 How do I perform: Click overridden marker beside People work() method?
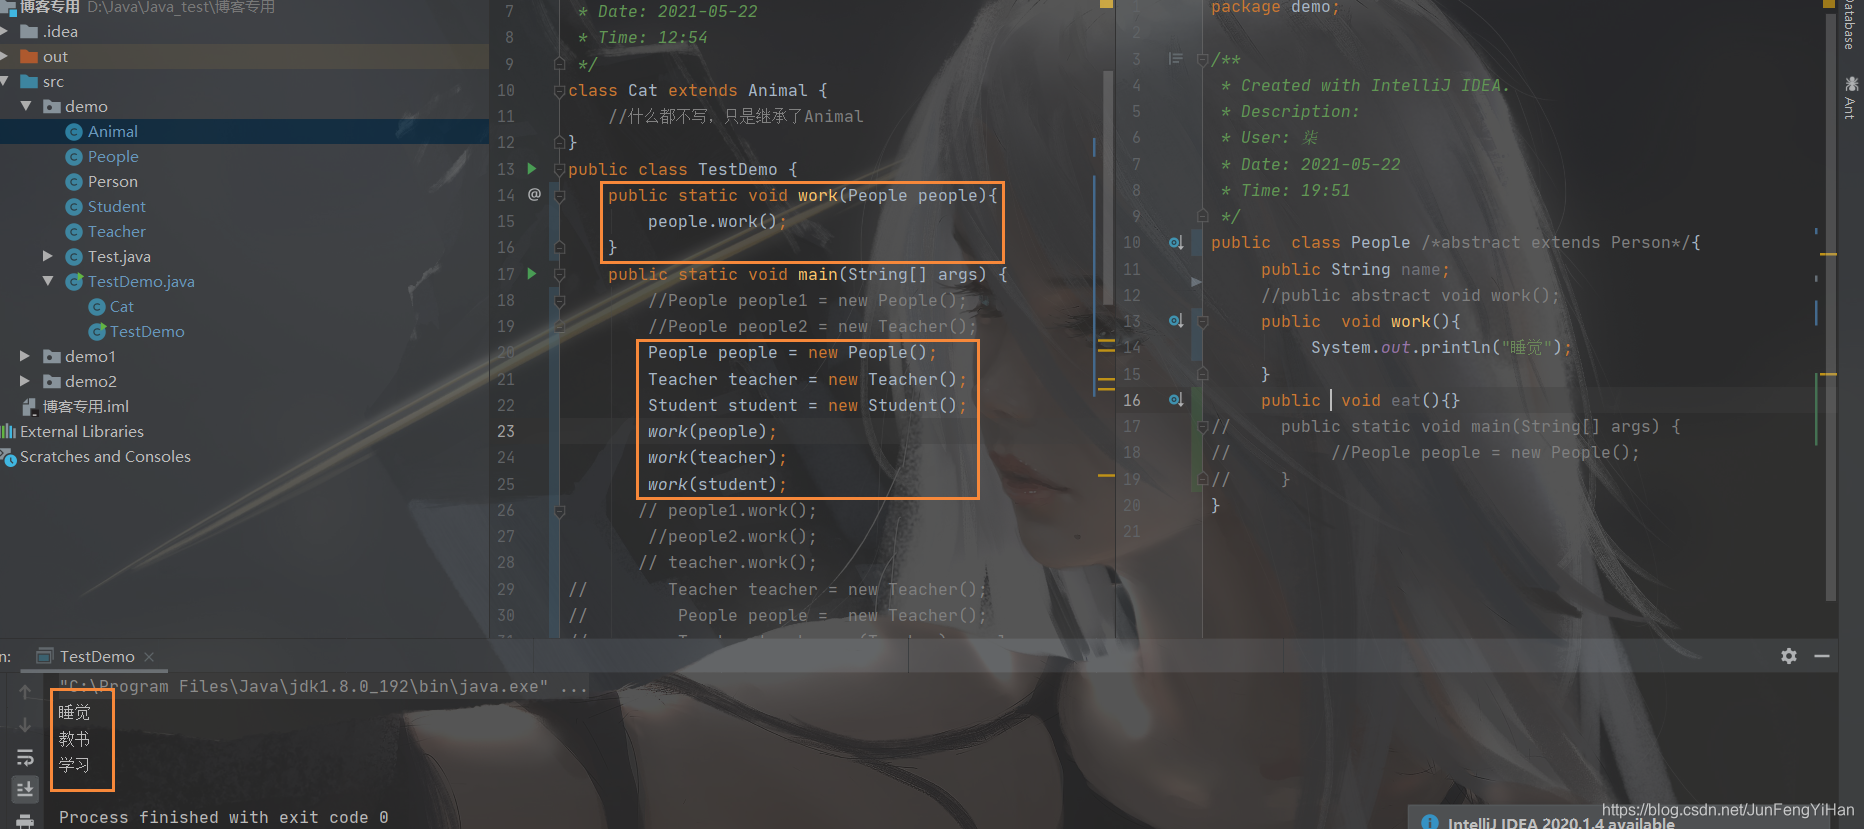pyautogui.click(x=1176, y=321)
